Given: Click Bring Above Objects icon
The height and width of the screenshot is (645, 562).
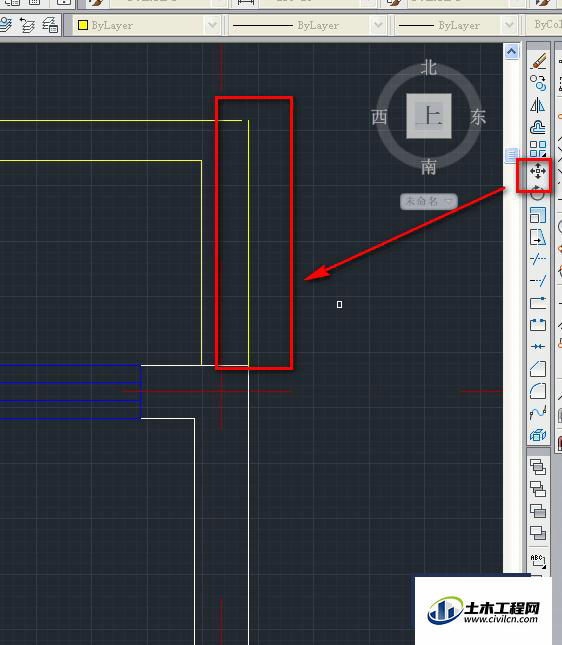Looking at the screenshot, I should (x=538, y=511).
